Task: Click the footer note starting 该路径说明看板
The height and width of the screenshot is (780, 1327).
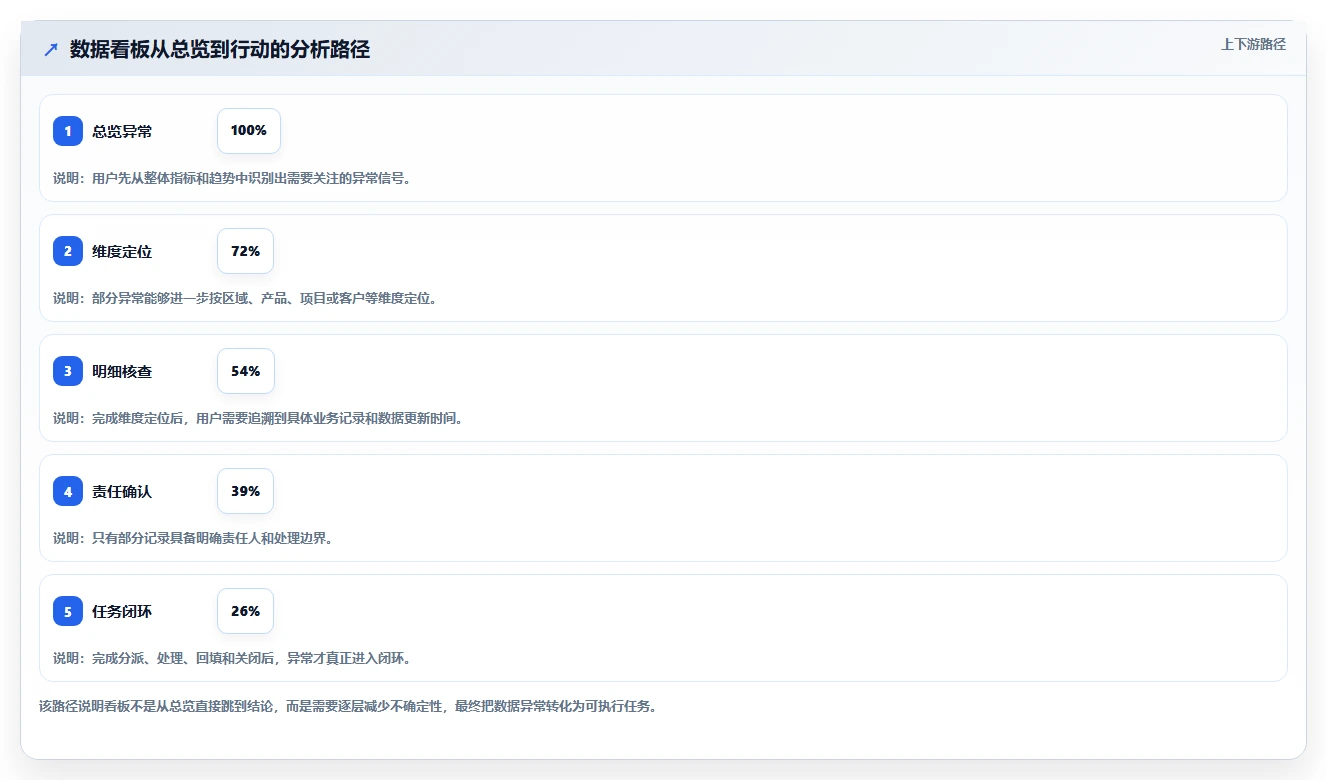Action: tap(348, 706)
